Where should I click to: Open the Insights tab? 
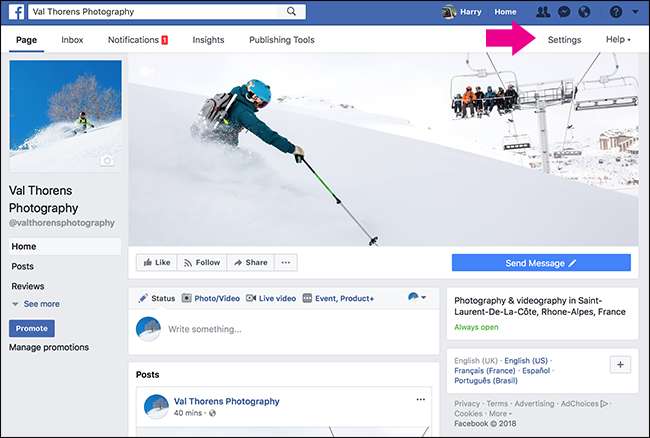coord(208,40)
